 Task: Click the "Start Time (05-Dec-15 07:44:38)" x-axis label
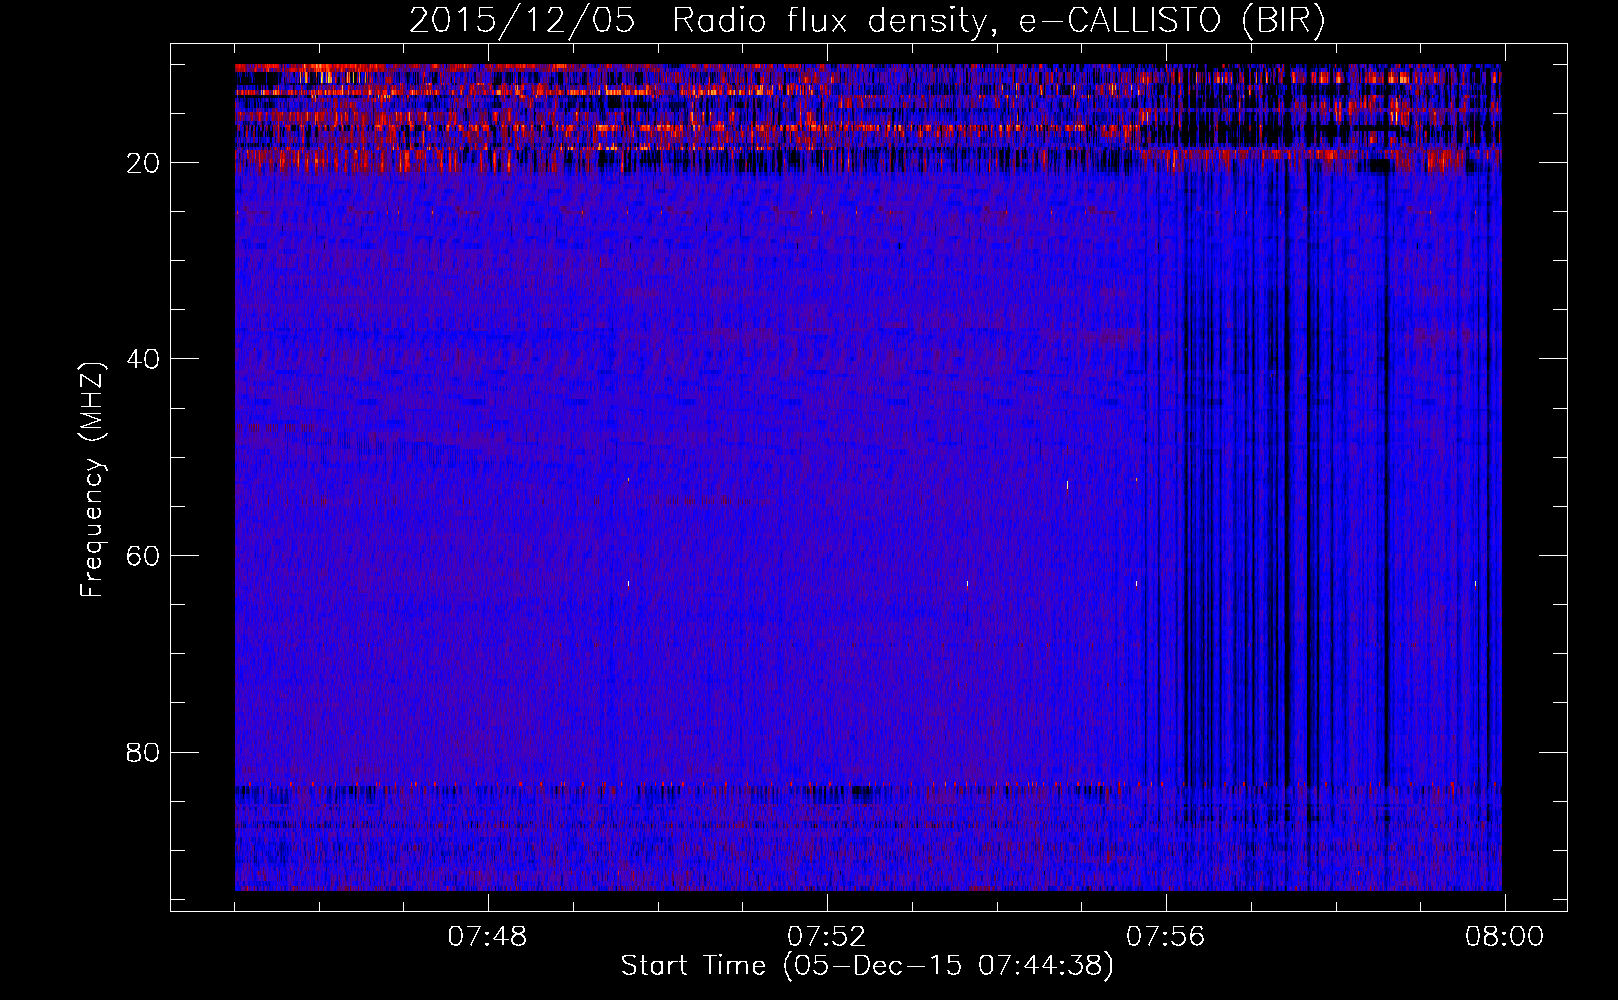tap(867, 966)
